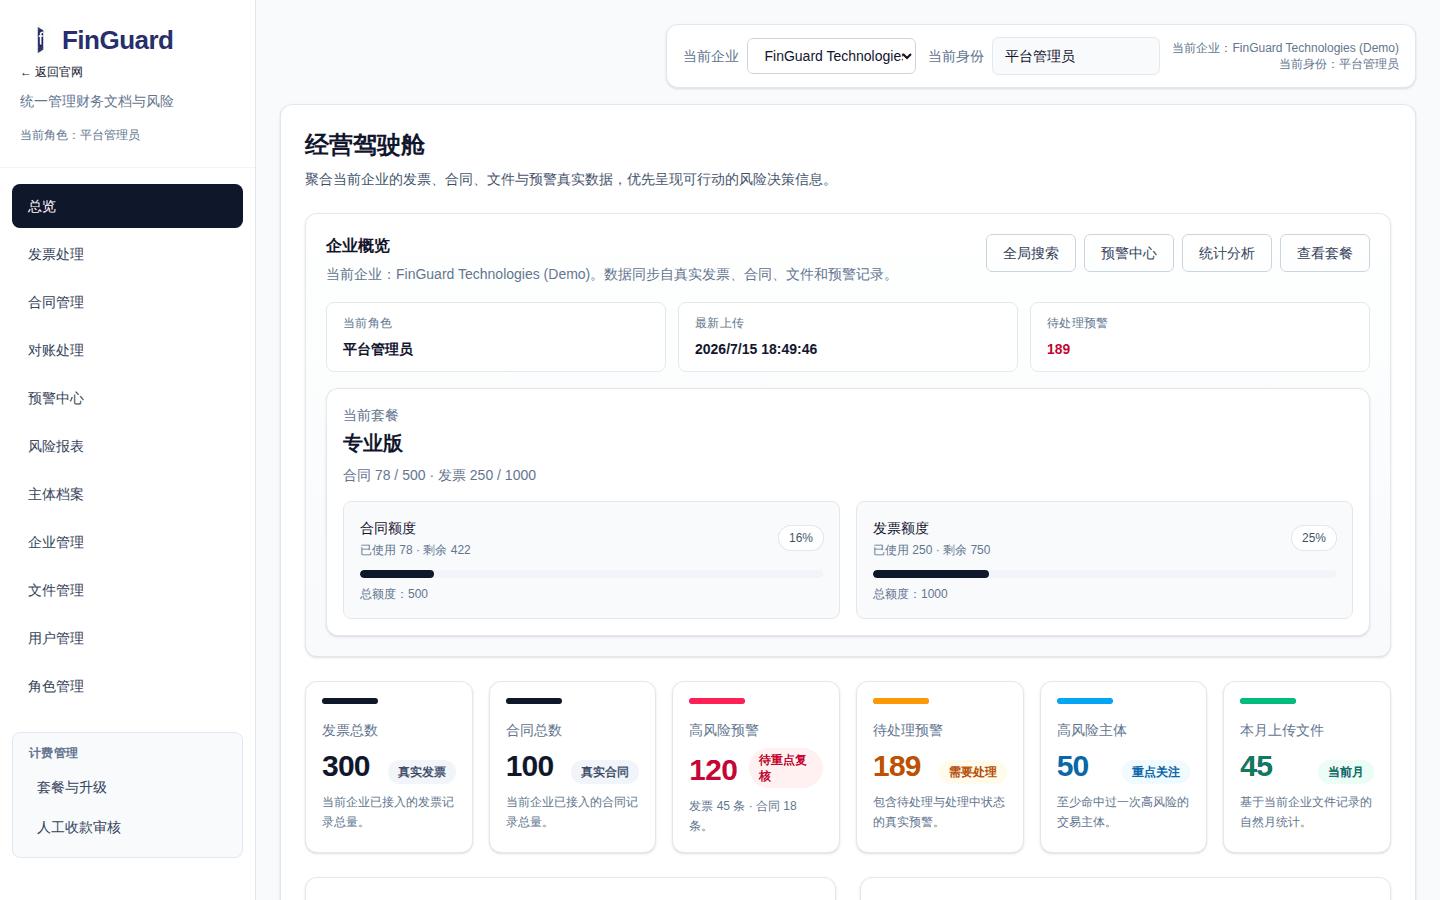Click the 返回官网 link
The height and width of the screenshot is (900, 1440).
click(52, 72)
